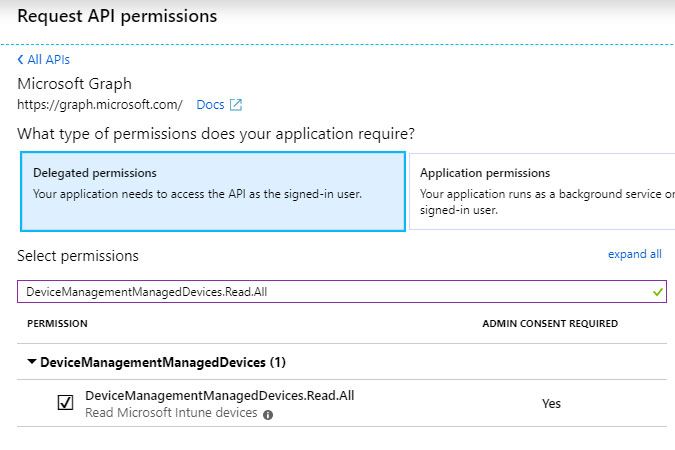Open the Microsoft Graph Docs link
The width and height of the screenshot is (675, 450).
tap(210, 105)
